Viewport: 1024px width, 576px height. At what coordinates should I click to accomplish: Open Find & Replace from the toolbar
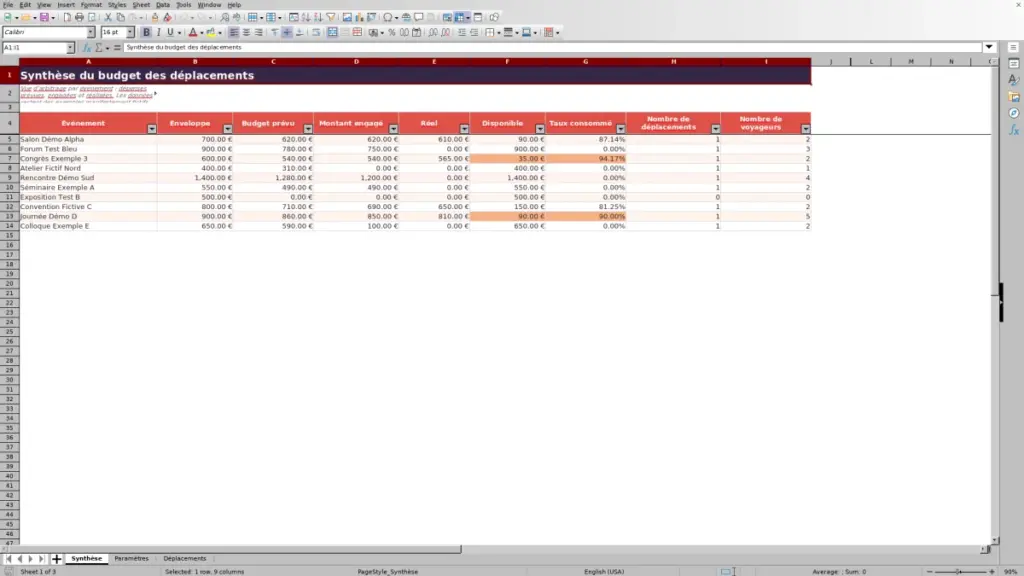(x=225, y=17)
